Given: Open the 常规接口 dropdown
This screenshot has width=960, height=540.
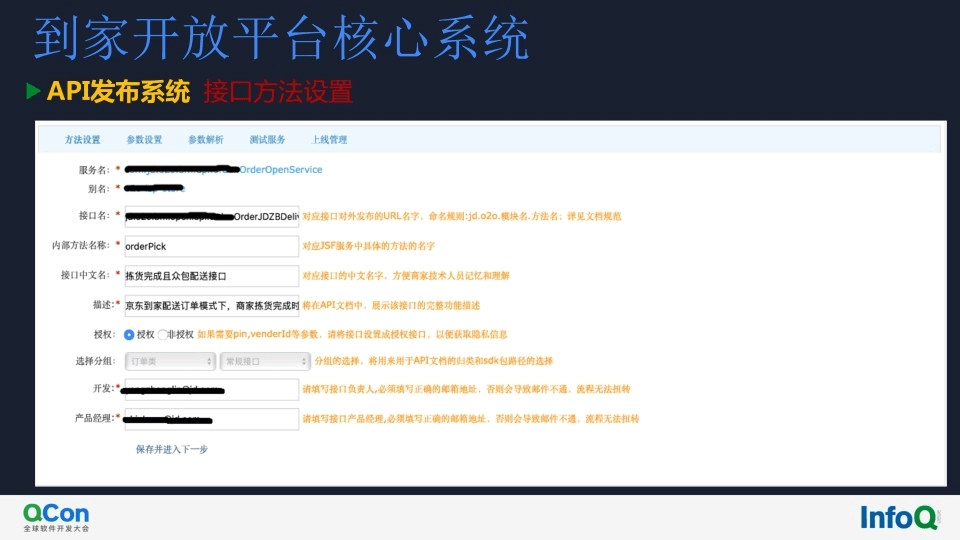Looking at the screenshot, I should (265, 361).
